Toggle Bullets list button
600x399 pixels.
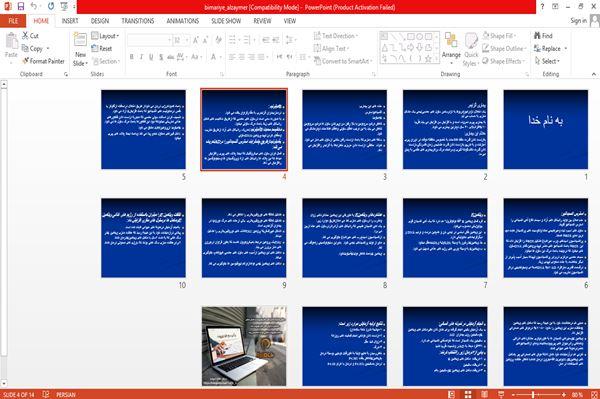233,40
